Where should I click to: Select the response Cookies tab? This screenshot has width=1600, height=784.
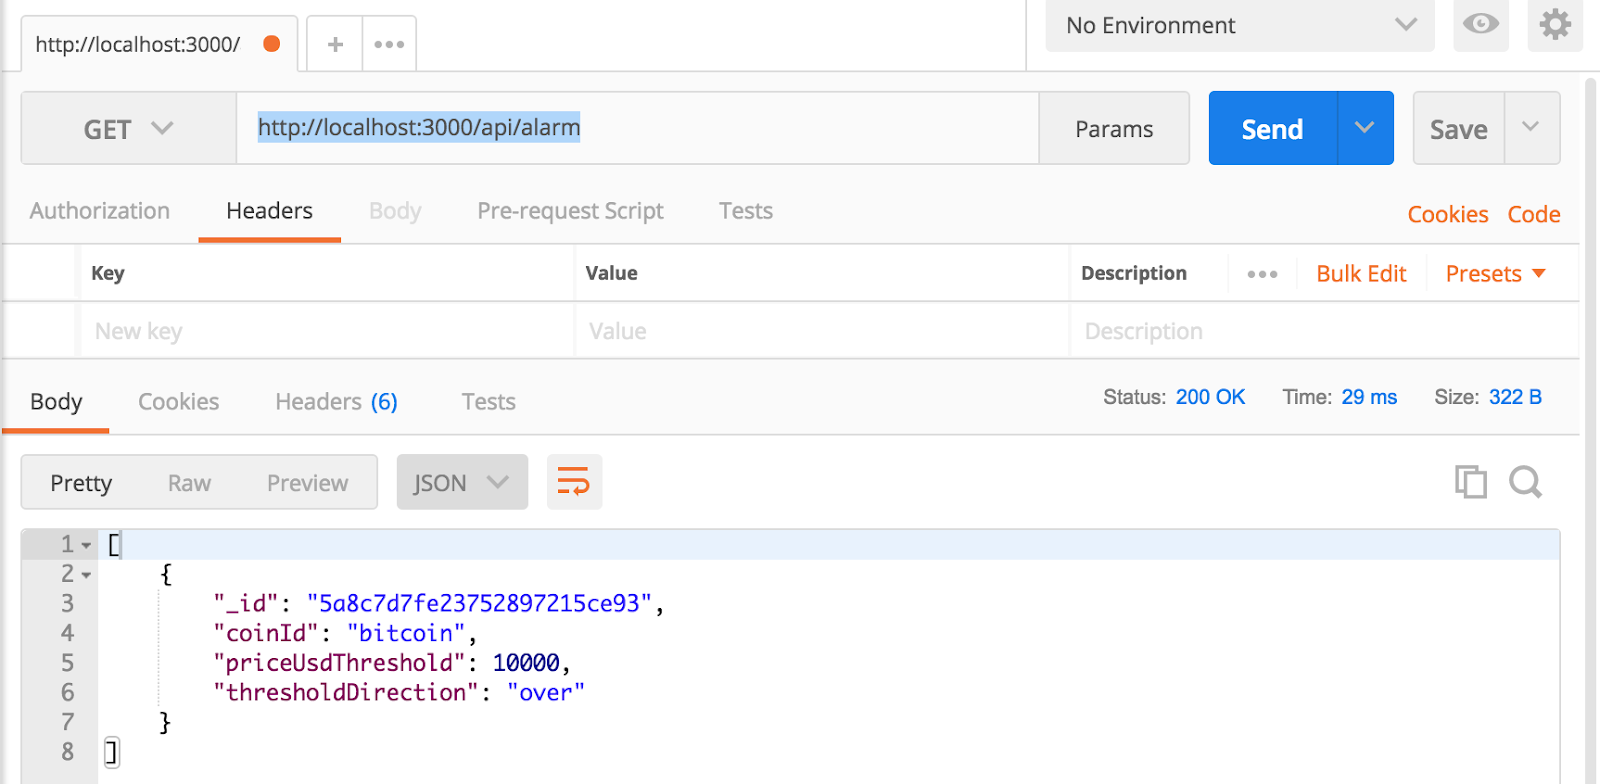click(178, 402)
